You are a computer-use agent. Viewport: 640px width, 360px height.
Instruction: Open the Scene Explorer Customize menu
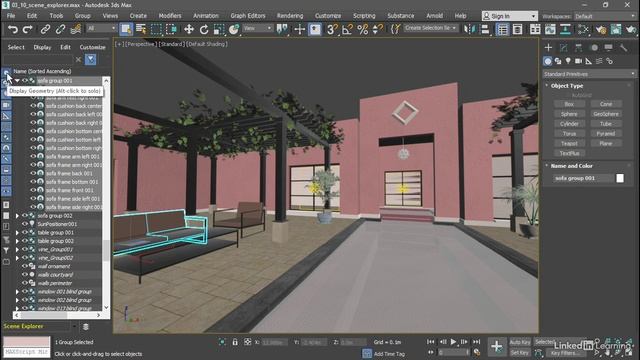point(93,47)
